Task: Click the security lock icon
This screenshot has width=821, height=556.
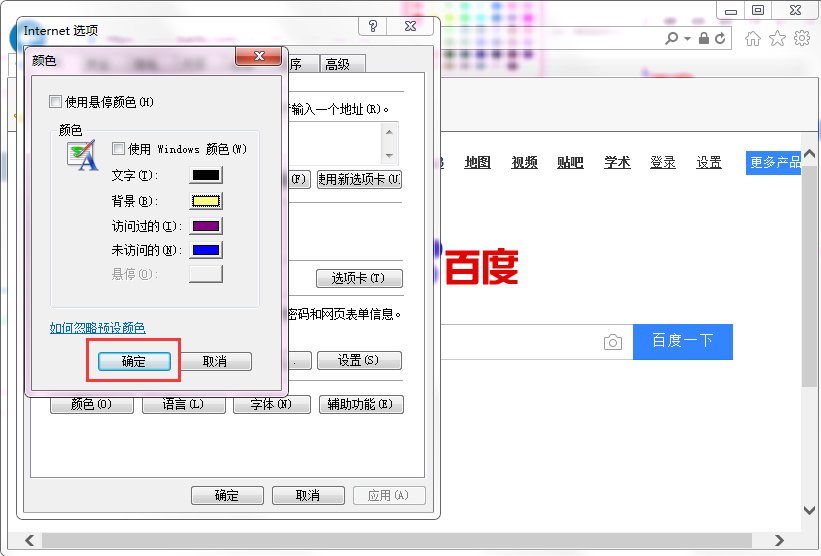Action: [x=704, y=38]
